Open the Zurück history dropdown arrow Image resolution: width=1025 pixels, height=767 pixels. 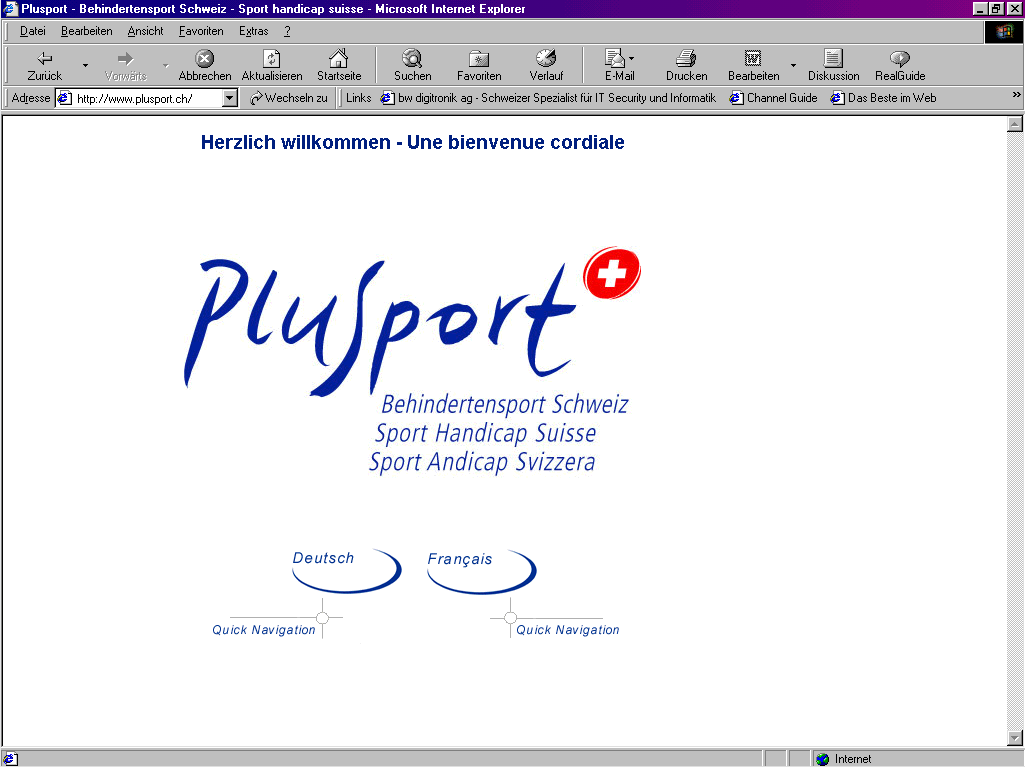pyautogui.click(x=85, y=65)
